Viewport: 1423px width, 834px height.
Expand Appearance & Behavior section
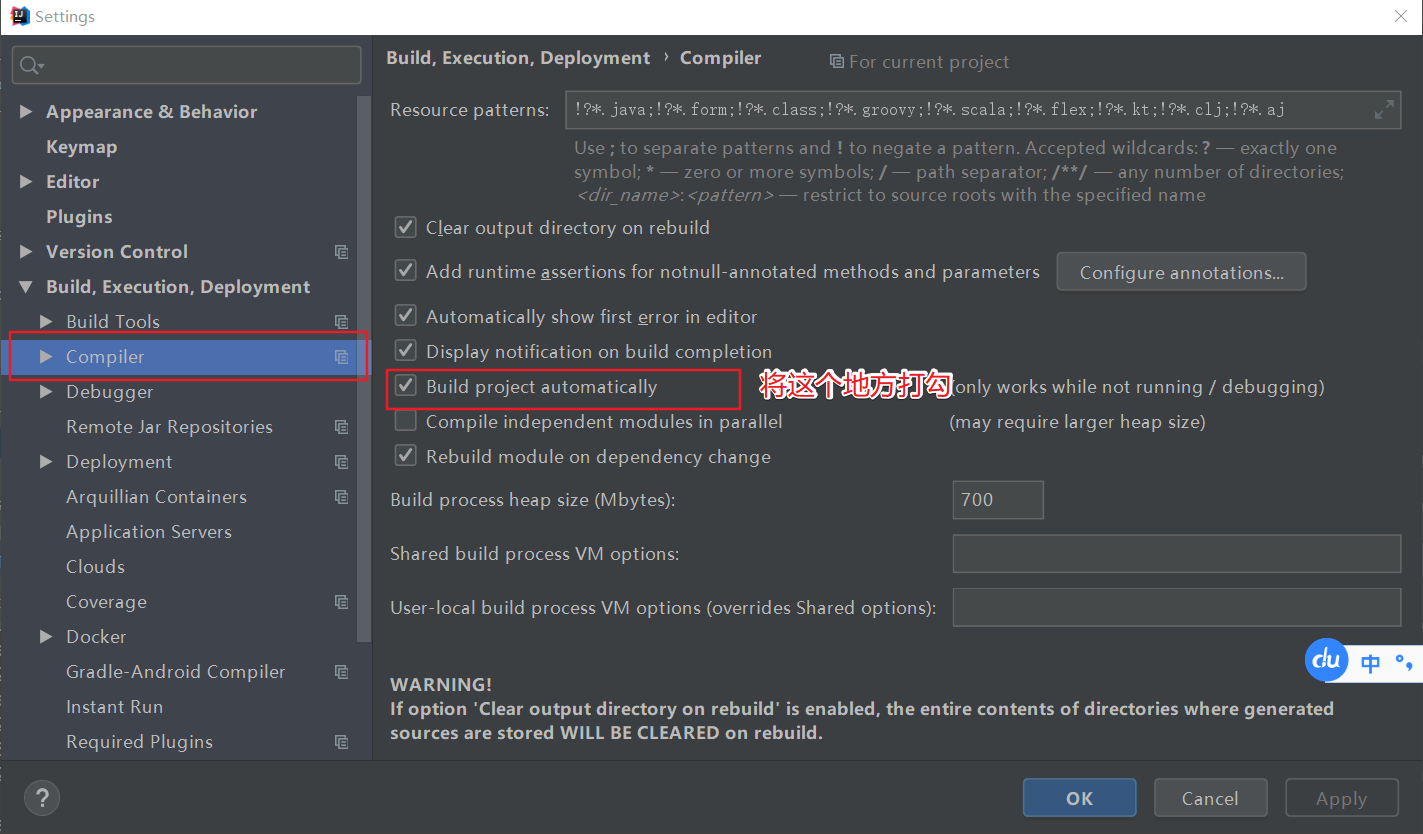(x=26, y=112)
